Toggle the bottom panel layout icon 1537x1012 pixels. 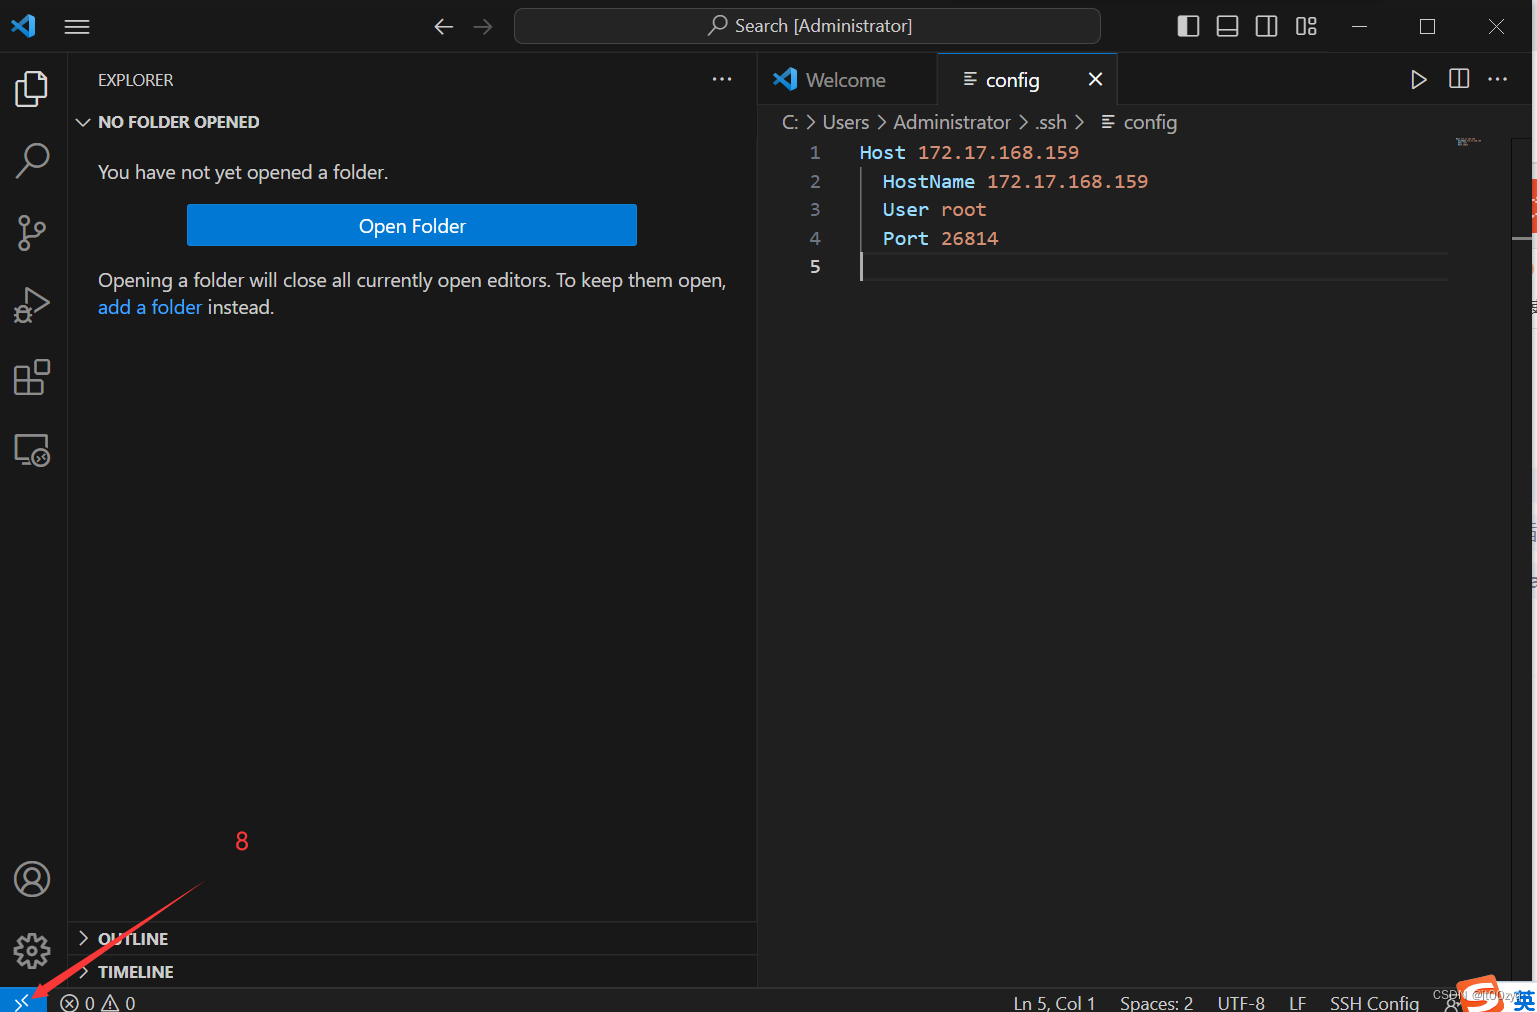(x=1227, y=26)
